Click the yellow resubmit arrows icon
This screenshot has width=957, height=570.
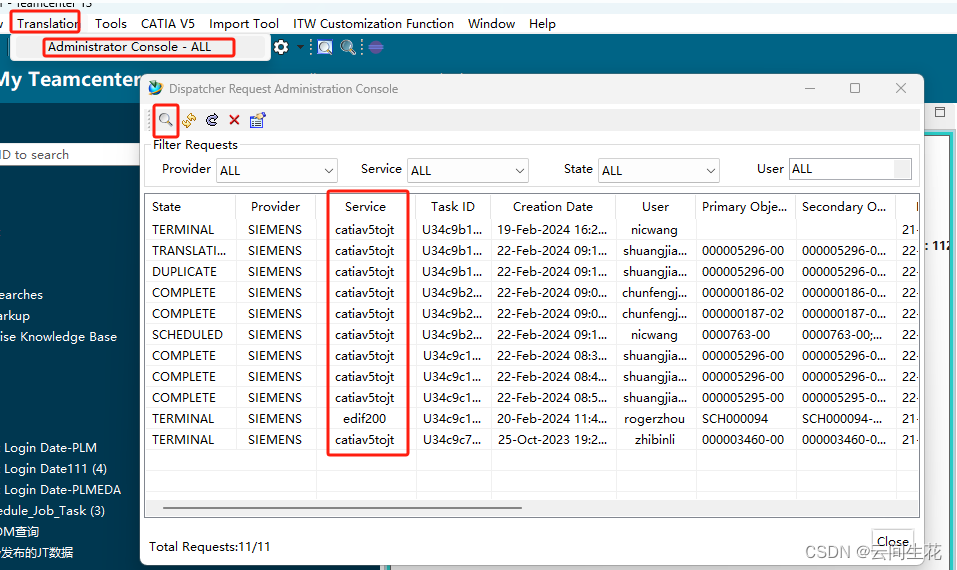tap(189, 120)
